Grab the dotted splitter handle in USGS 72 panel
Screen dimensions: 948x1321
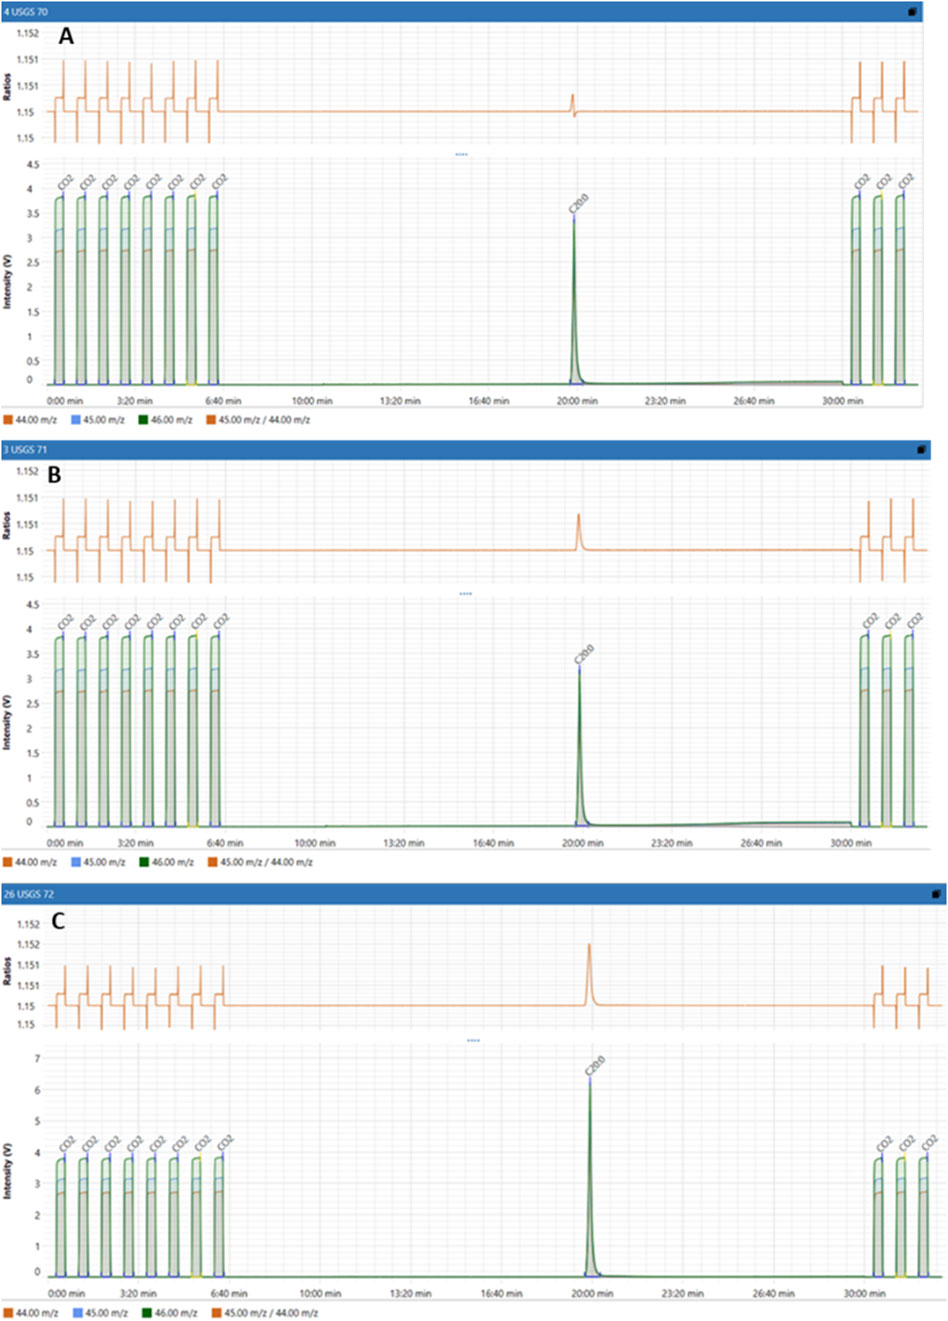coord(473,1040)
